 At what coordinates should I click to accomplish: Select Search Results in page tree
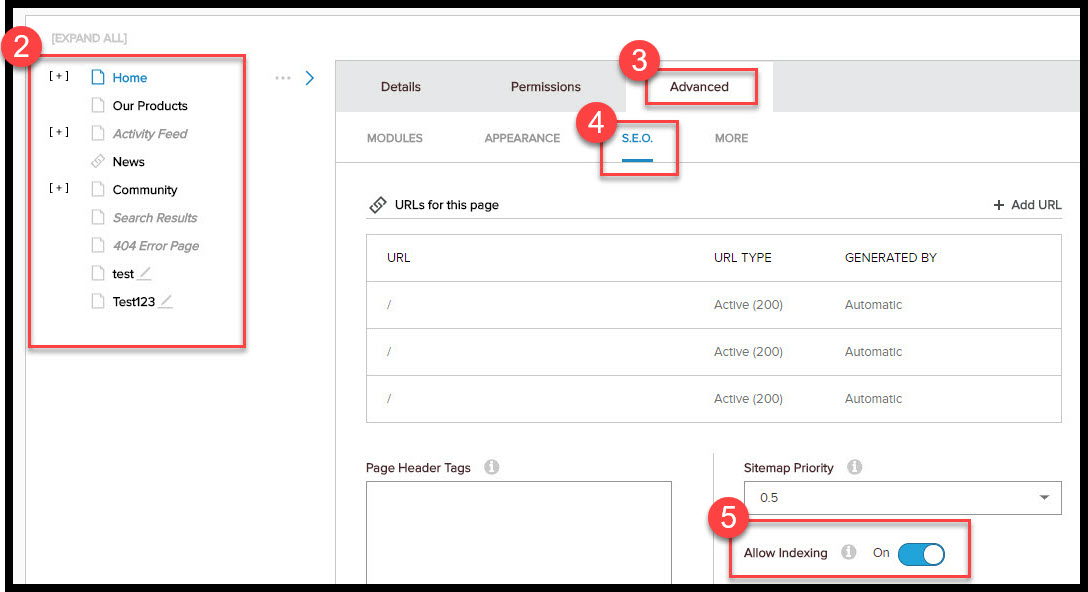tap(155, 217)
